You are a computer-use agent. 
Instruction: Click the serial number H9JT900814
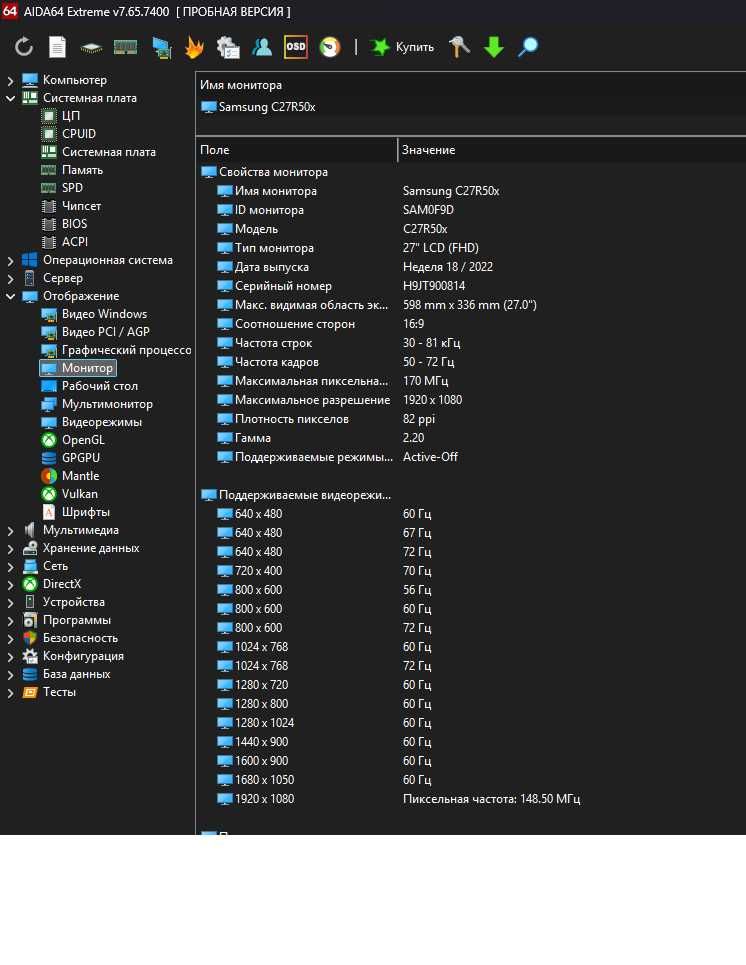[x=434, y=286]
